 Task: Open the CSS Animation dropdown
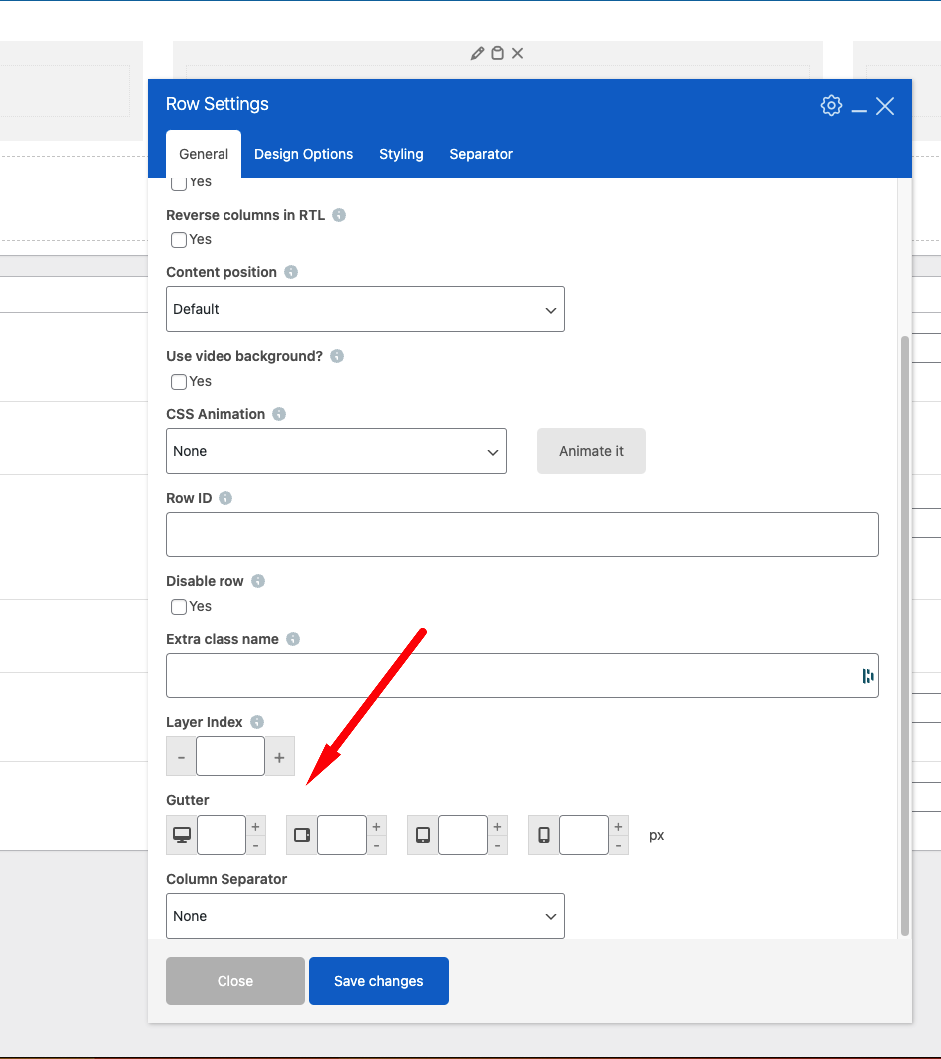(x=336, y=451)
